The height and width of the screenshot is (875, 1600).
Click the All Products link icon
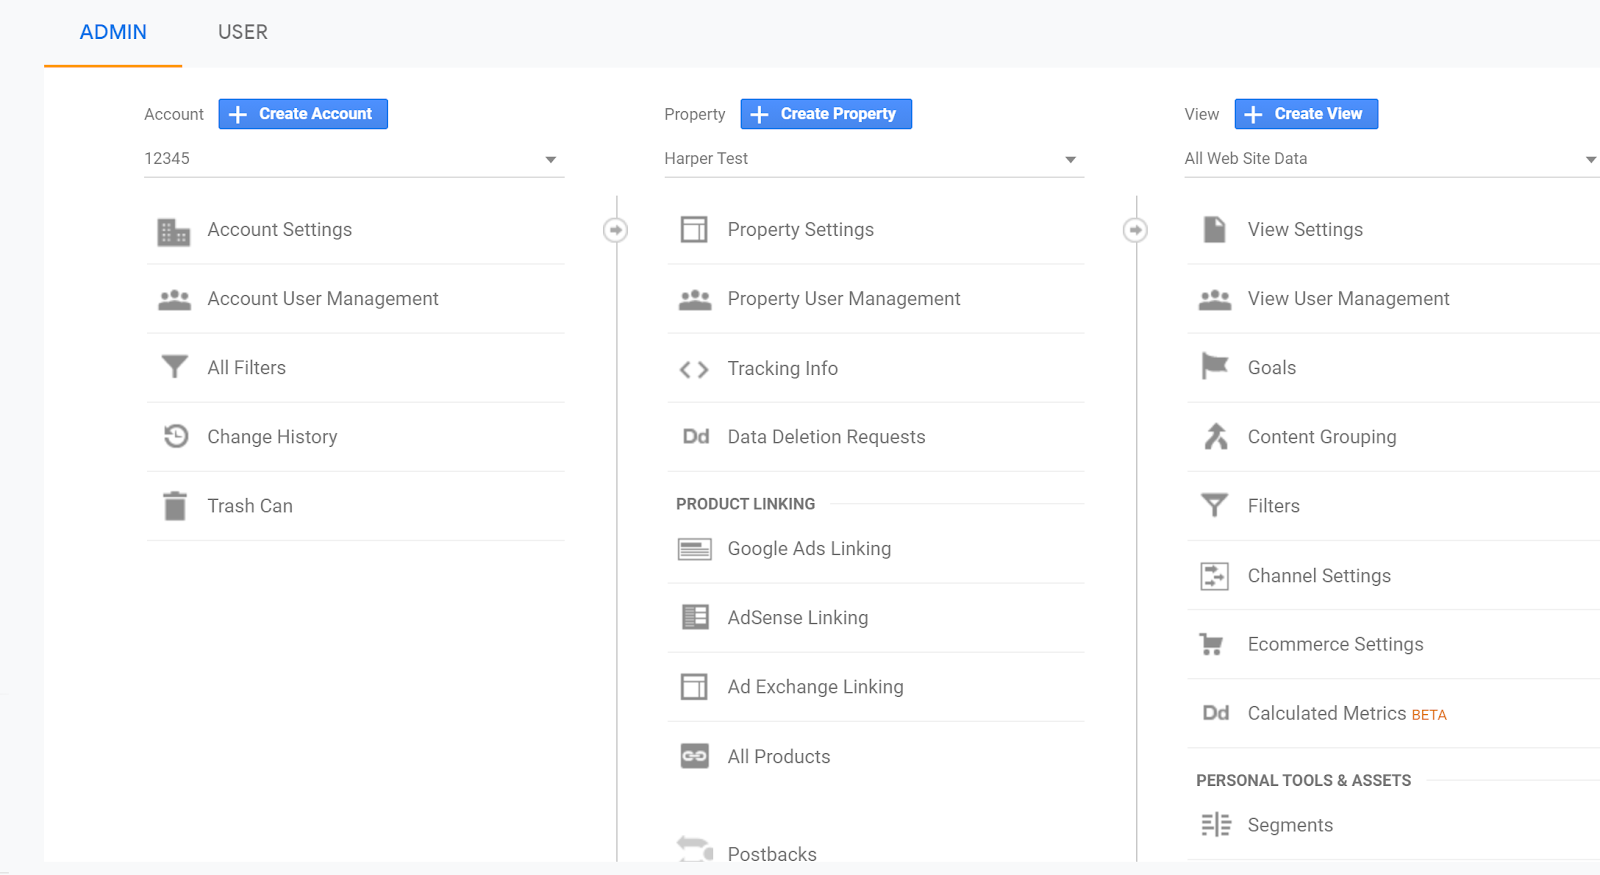pos(694,756)
